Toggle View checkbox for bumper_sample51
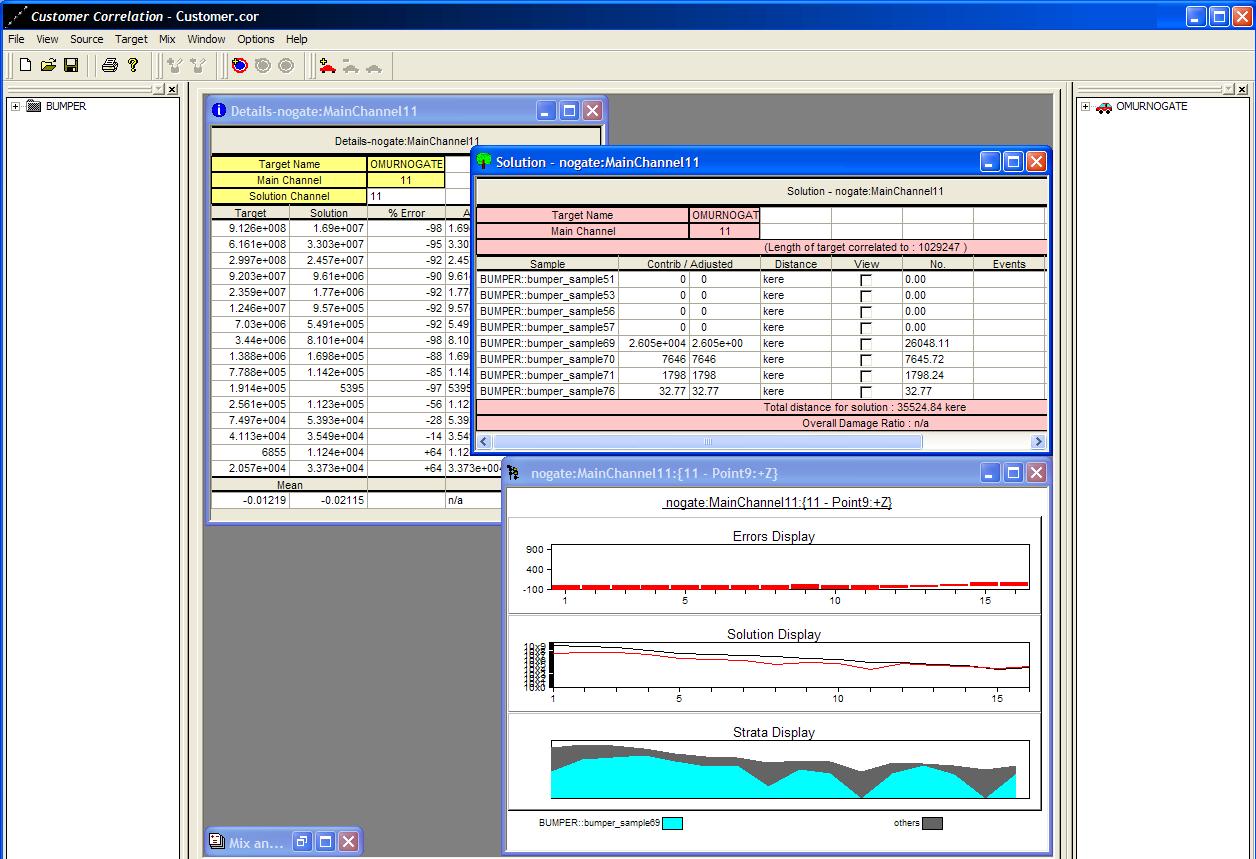 pyautogui.click(x=866, y=280)
